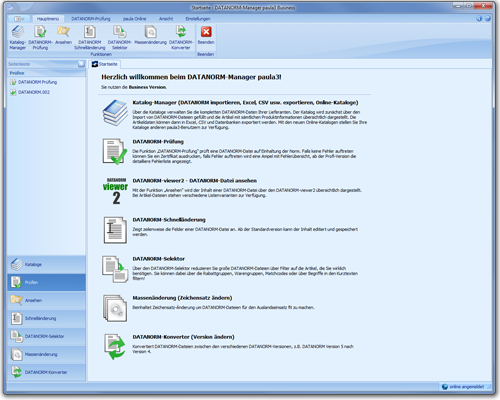Click the Schnelländerung text-cursor document icon on start page
Image resolution: width=500 pixels, height=400 pixels.
(x=115, y=230)
